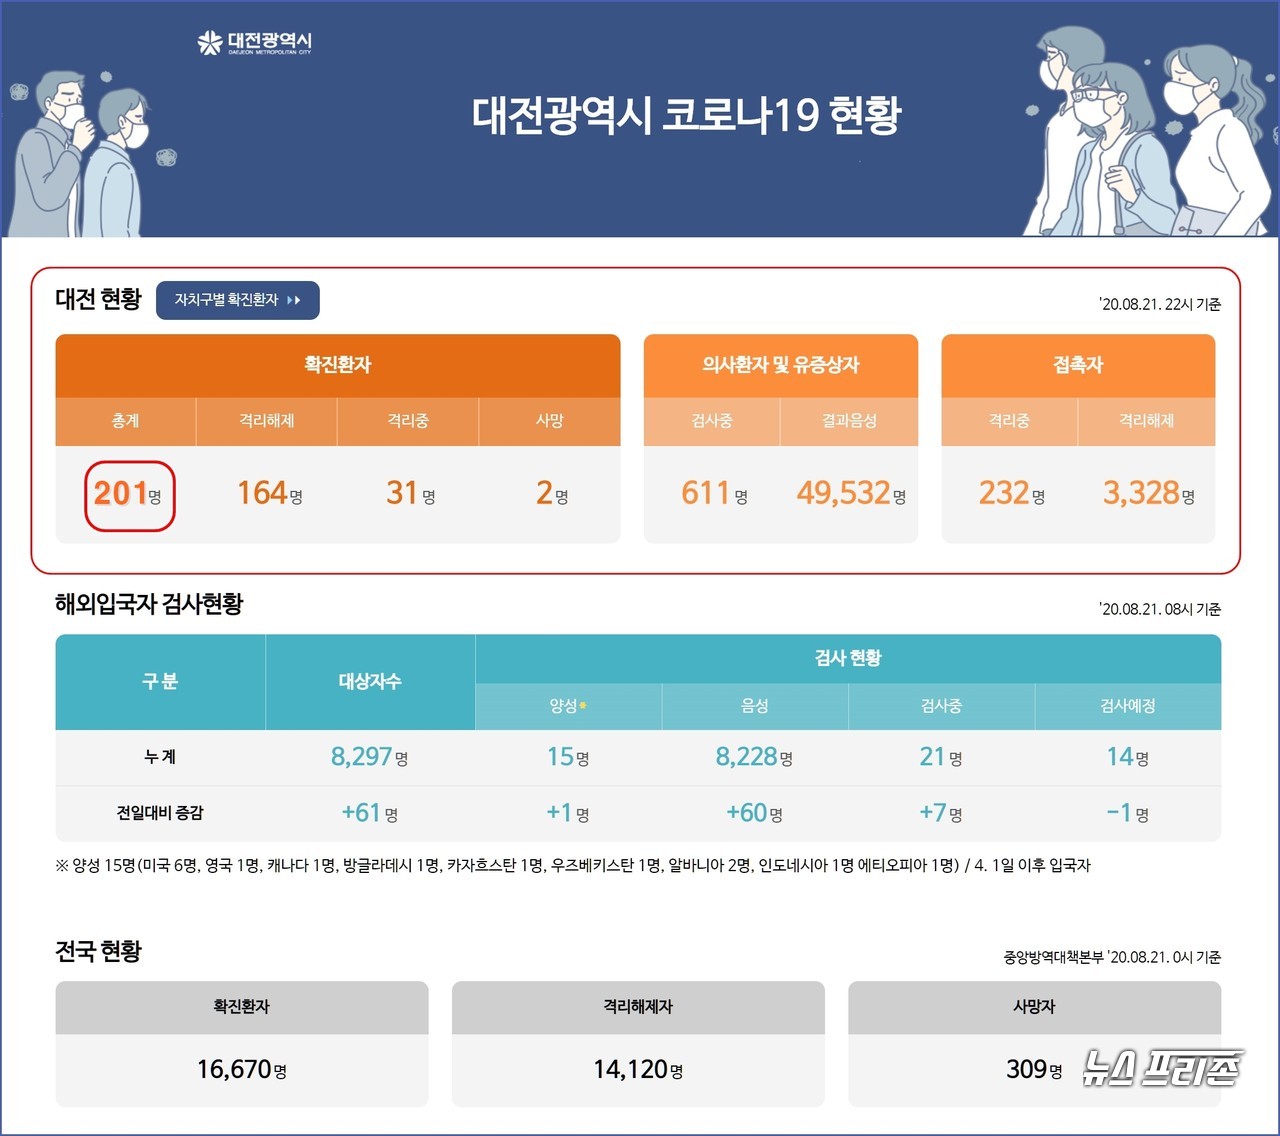Click the 의사환자 및 유증상자 header
This screenshot has height=1136, width=1280.
(781, 365)
